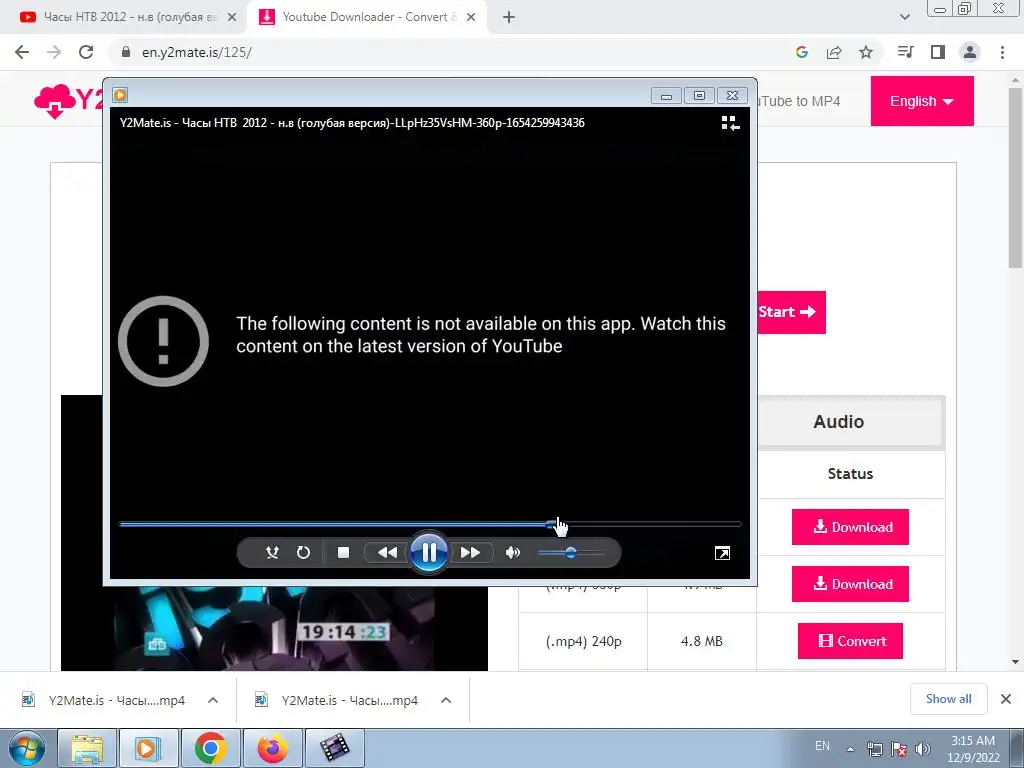
Task: Click the network tray icon
Action: [874, 749]
